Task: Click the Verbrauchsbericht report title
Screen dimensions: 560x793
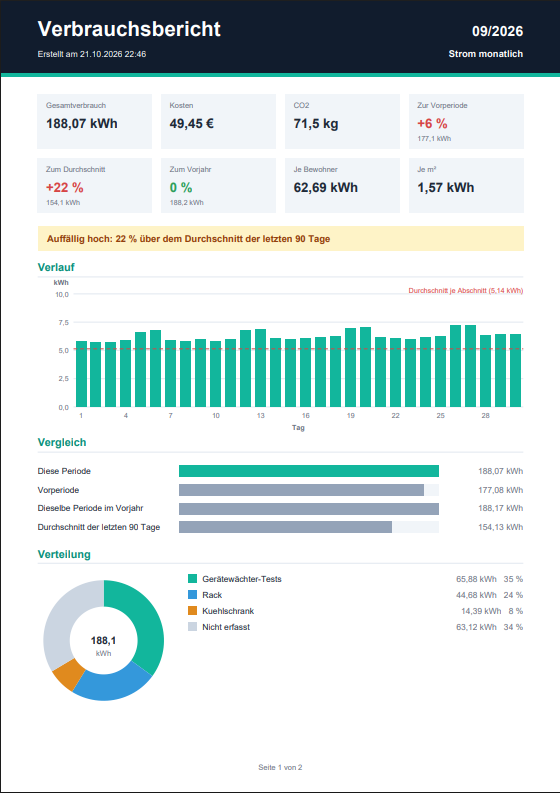Action: pyautogui.click(x=129, y=29)
